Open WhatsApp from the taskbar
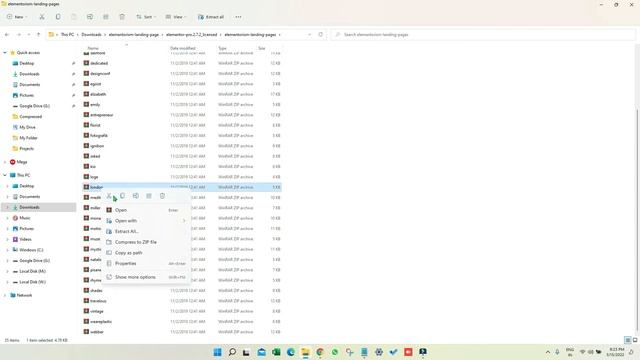This screenshot has width=640, height=360. [335, 352]
